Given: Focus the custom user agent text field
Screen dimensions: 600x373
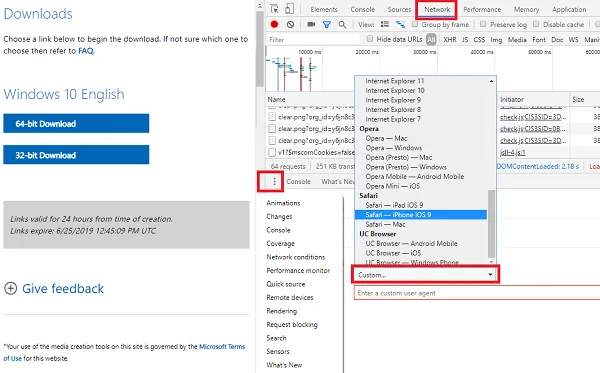Looking at the screenshot, I should tap(477, 293).
